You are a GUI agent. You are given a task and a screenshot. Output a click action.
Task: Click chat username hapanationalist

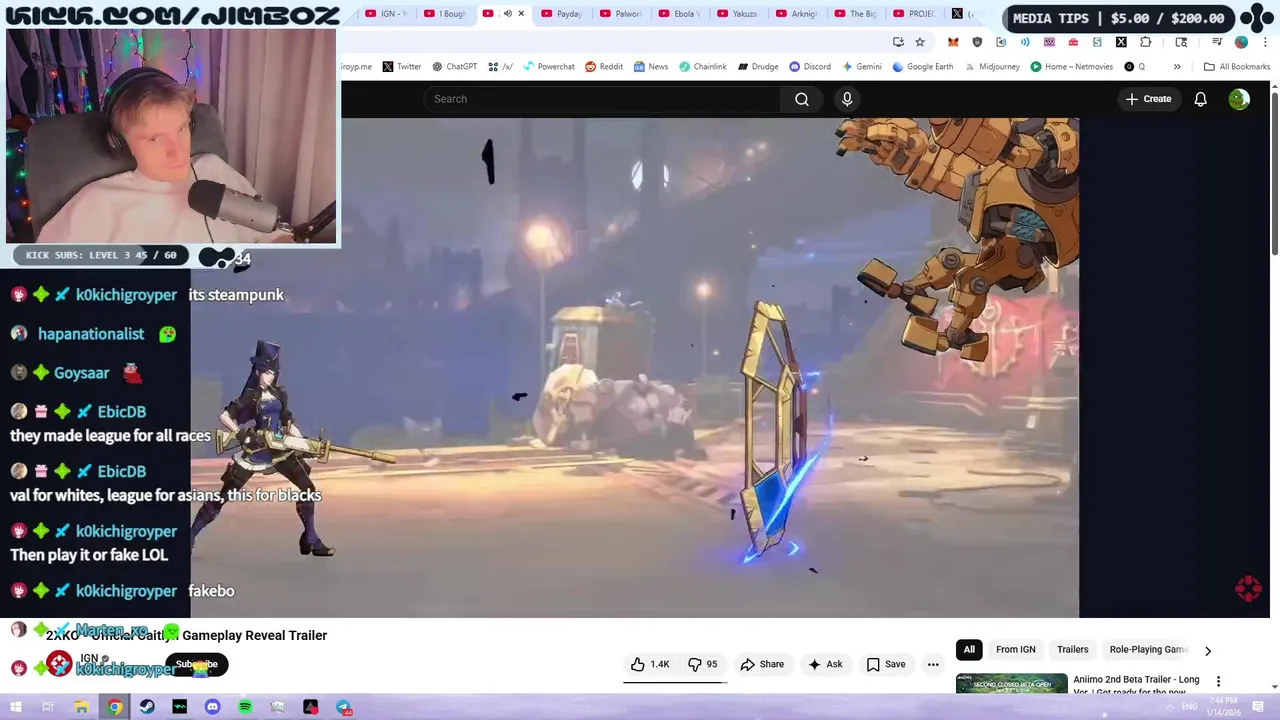point(91,334)
